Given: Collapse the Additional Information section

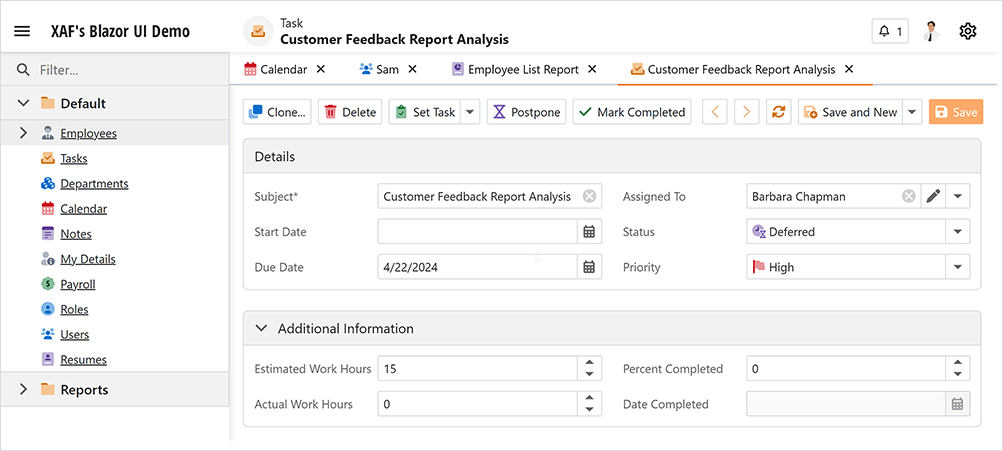Looking at the screenshot, I should point(262,328).
